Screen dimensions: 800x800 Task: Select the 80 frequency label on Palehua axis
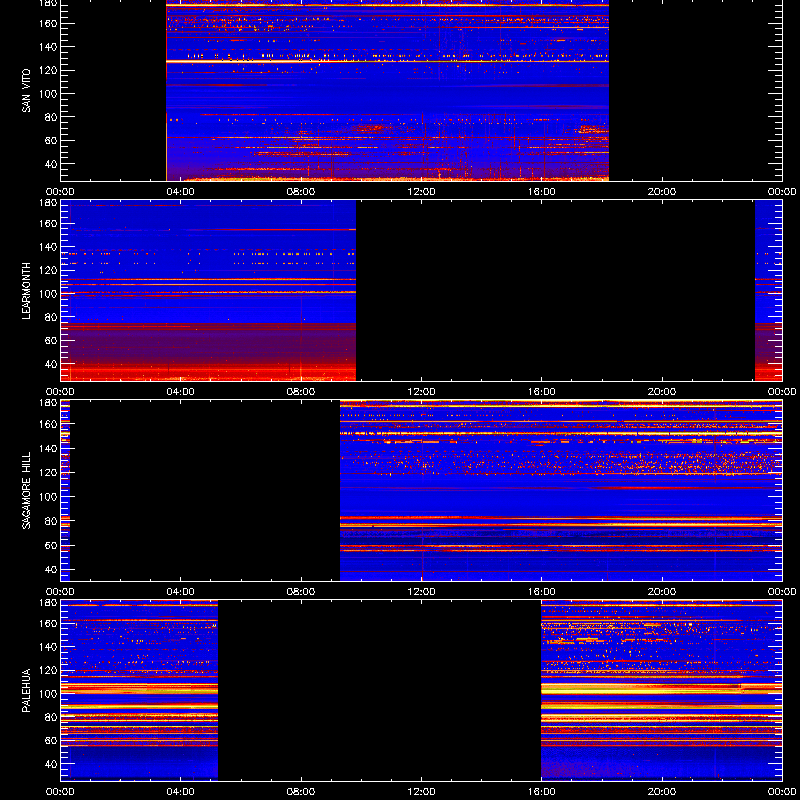point(52,717)
